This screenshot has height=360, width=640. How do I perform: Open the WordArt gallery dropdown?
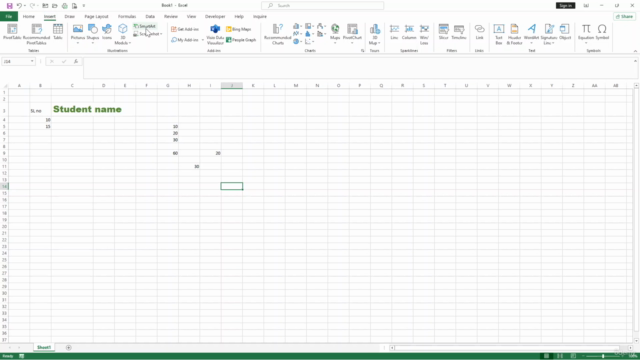pyautogui.click(x=531, y=43)
